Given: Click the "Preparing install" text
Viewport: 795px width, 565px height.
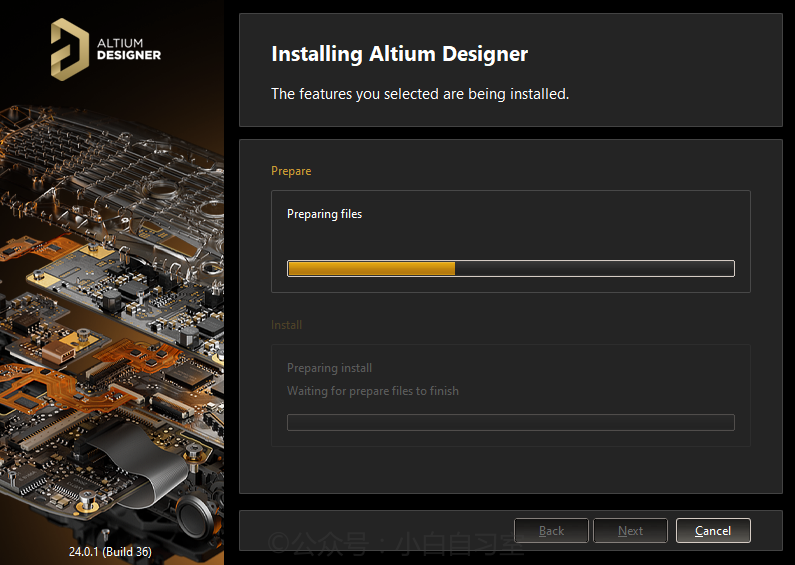Looking at the screenshot, I should pyautogui.click(x=330, y=368).
